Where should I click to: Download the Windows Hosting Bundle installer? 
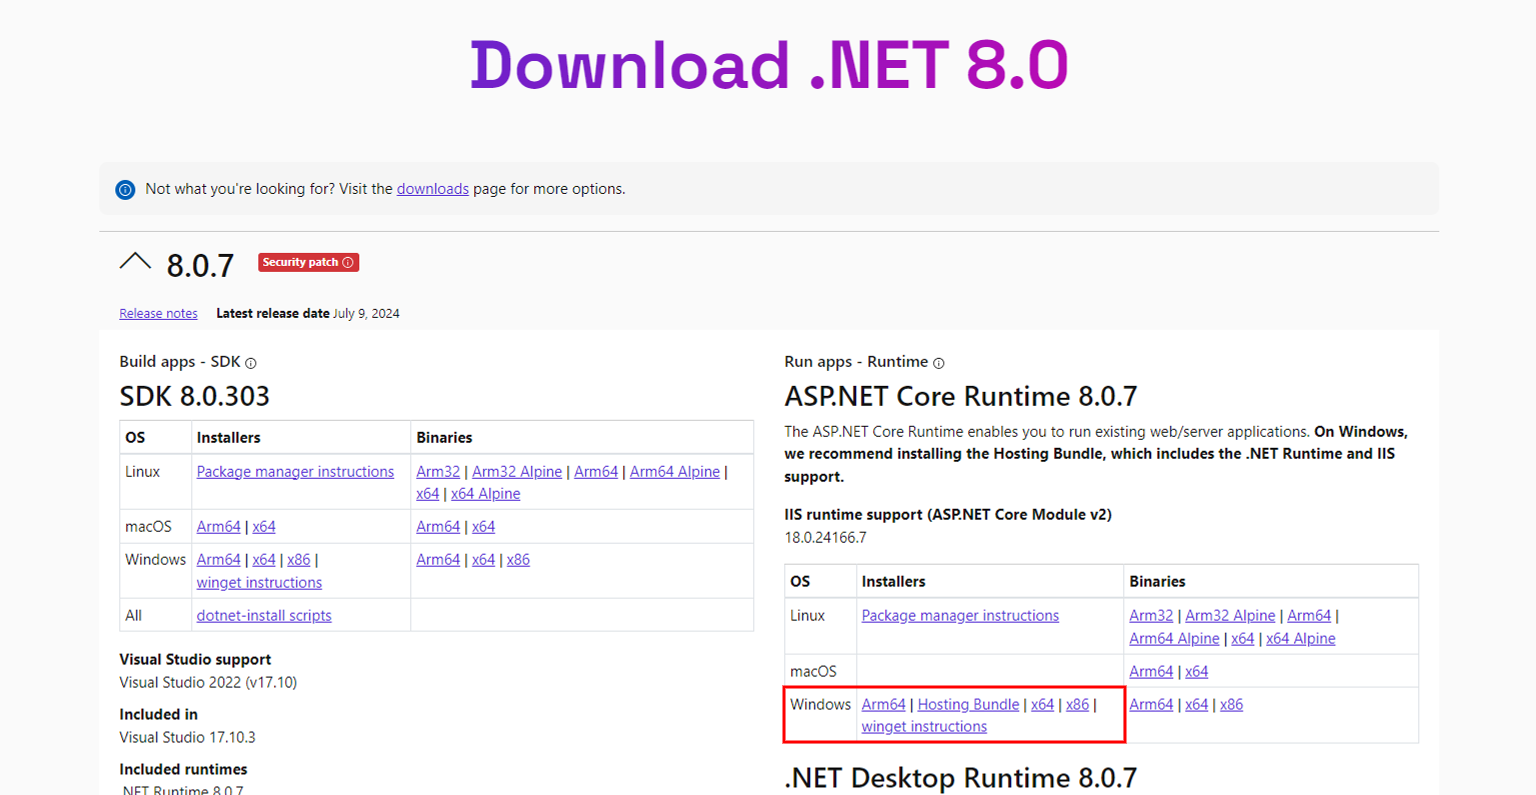tap(968, 705)
